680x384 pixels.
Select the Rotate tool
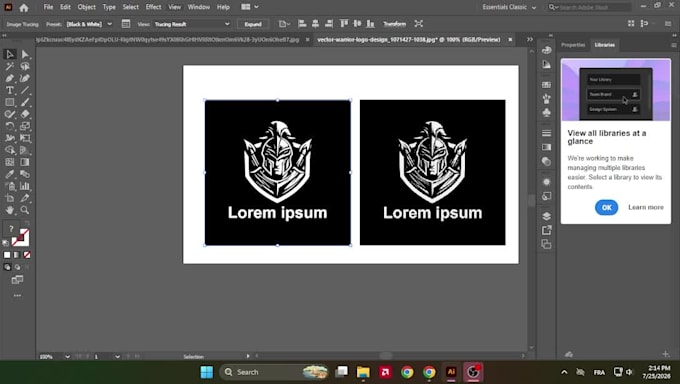click(x=10, y=126)
